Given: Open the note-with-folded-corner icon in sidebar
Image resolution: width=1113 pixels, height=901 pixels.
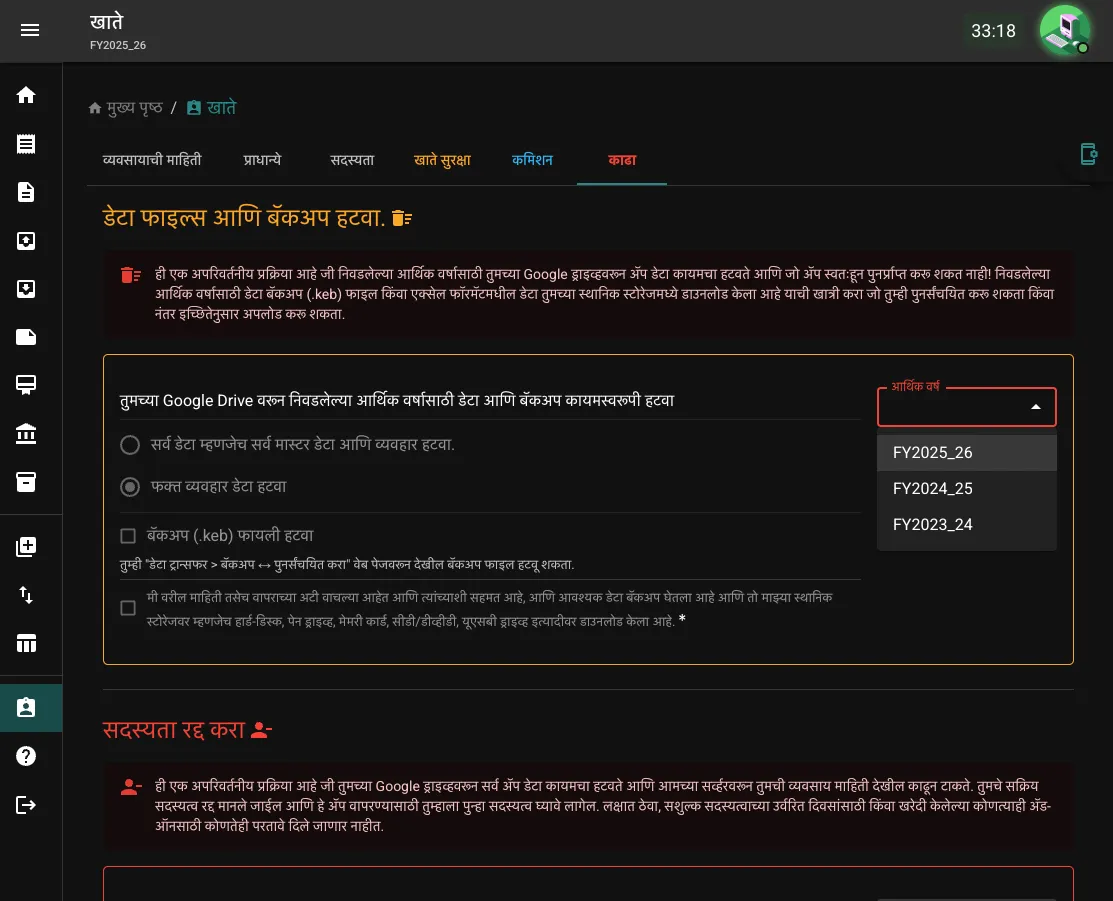Looking at the screenshot, I should coord(26,337).
